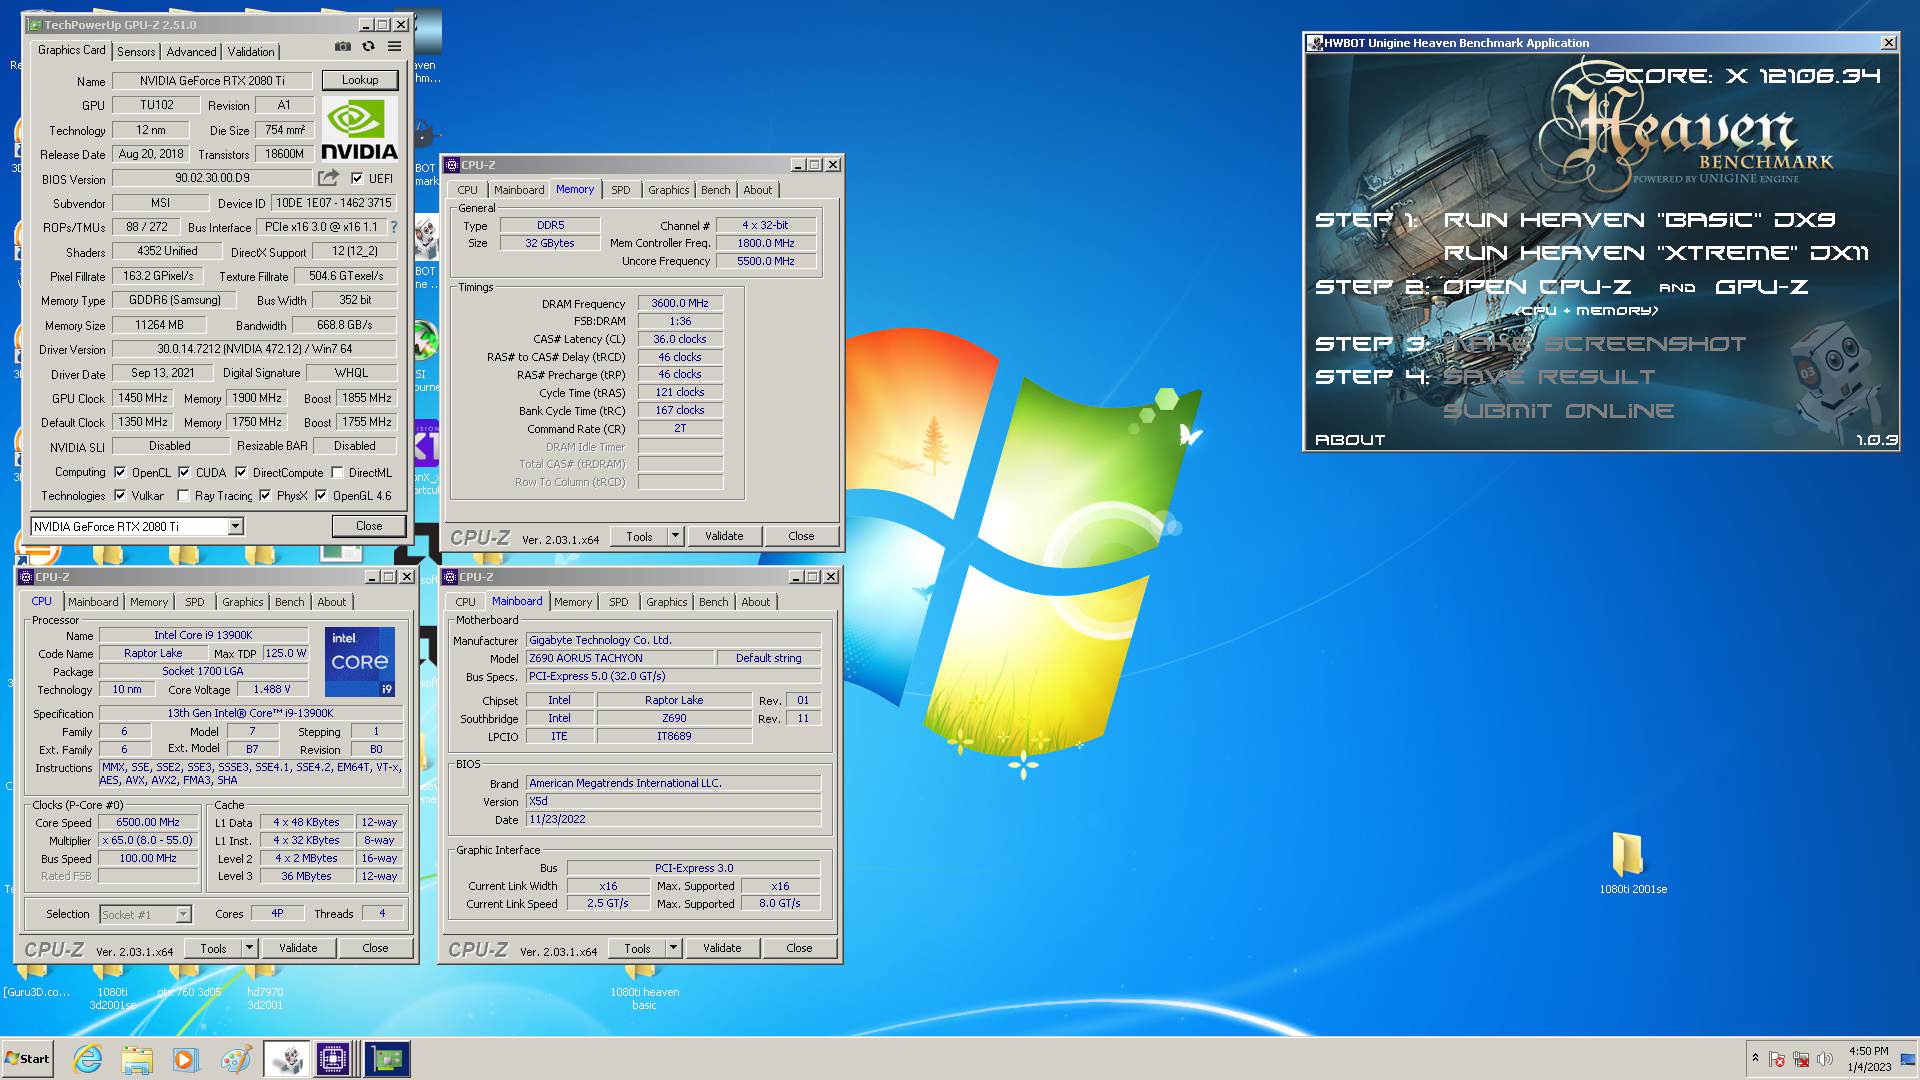Screen dimensions: 1920x1080
Task: Click About in Heaven benchmark window
Action: 1349,440
